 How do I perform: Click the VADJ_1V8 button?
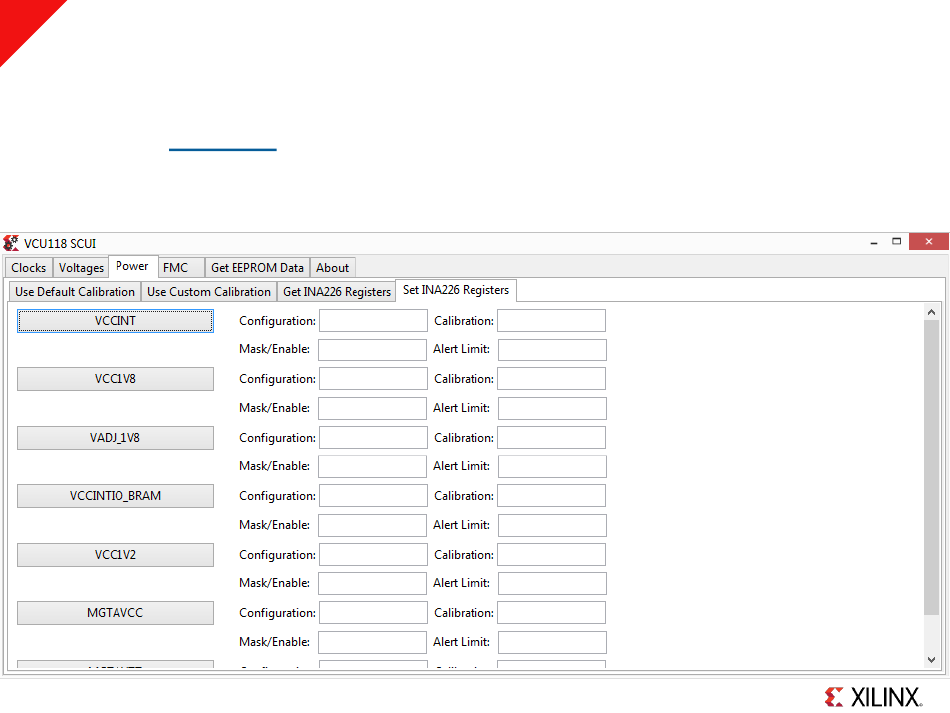click(115, 437)
